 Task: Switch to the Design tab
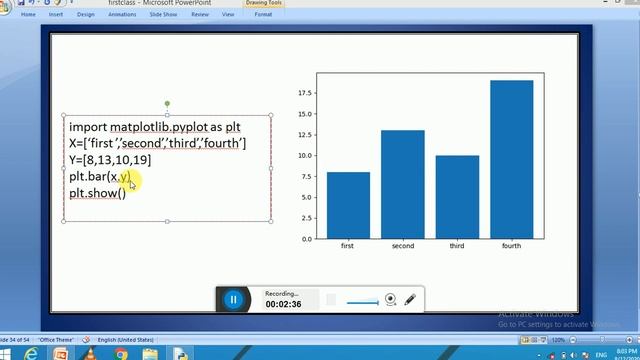click(86, 14)
